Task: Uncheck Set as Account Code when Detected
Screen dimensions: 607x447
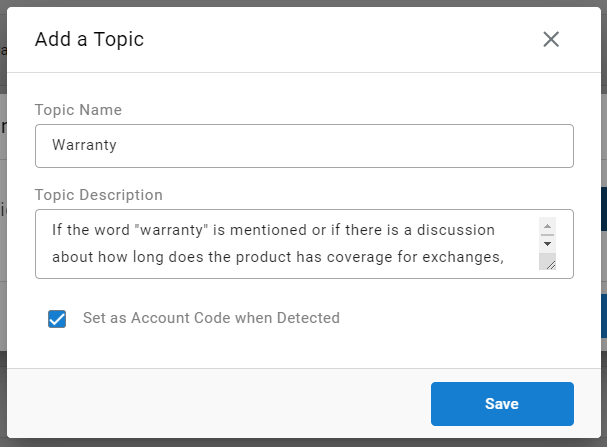Action: pyautogui.click(x=57, y=319)
